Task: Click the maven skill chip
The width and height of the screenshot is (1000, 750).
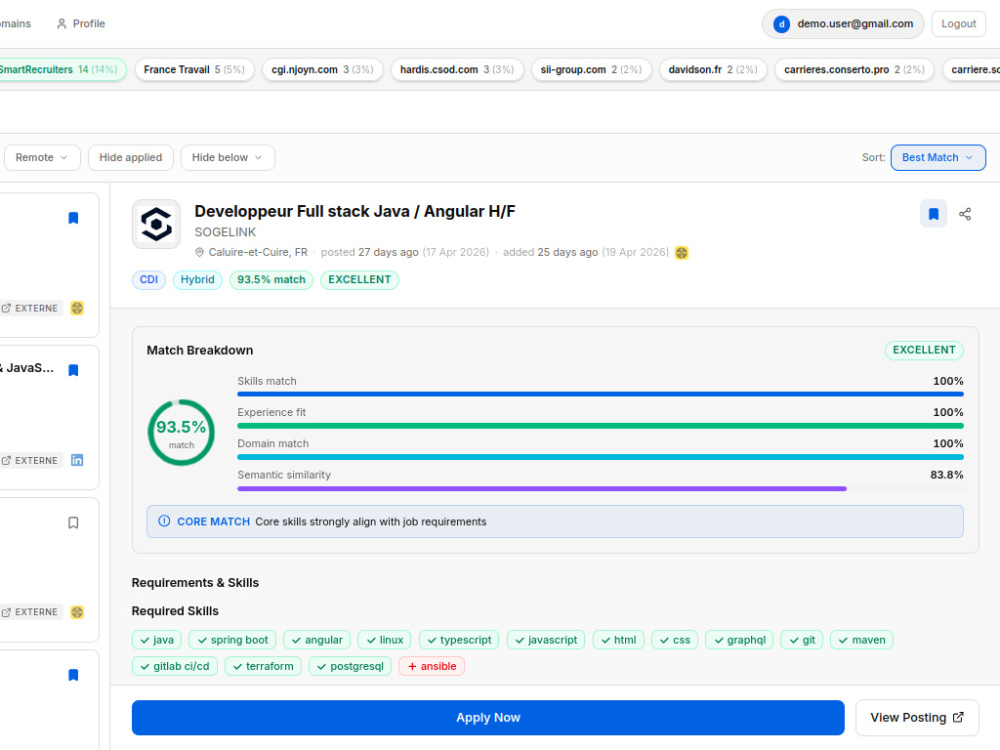Action: (x=862, y=640)
